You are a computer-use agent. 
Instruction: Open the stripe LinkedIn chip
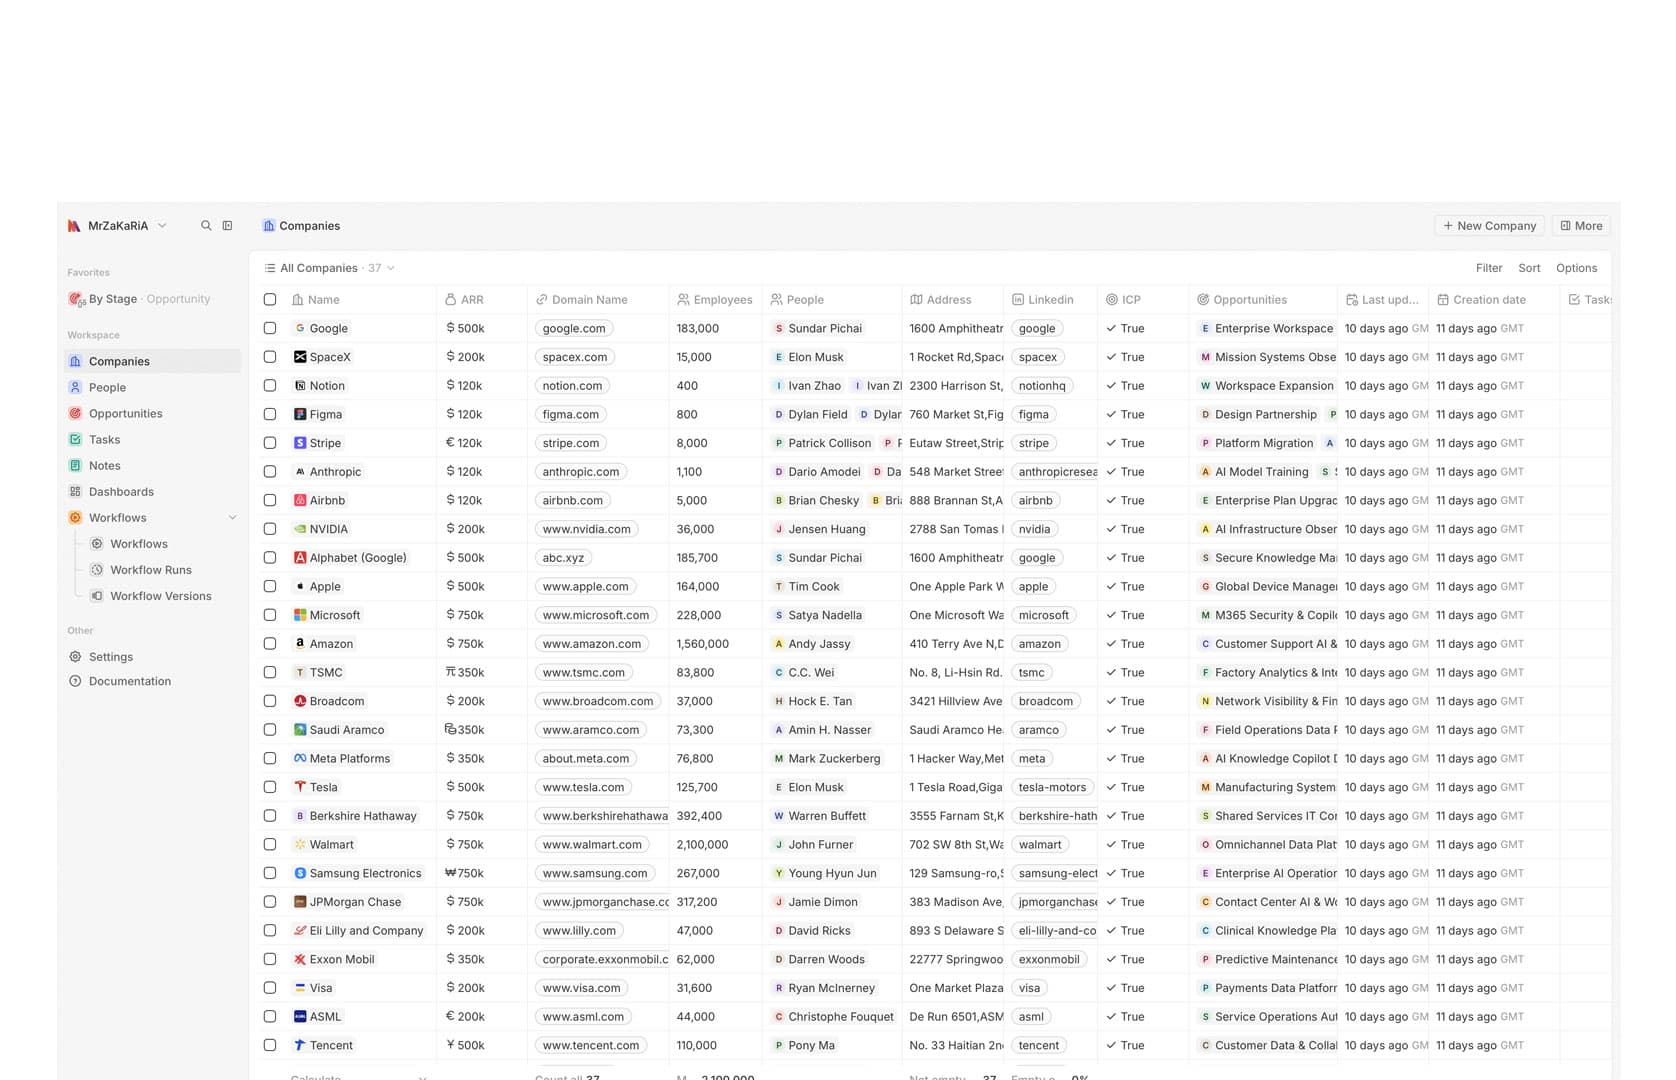pos(1034,443)
